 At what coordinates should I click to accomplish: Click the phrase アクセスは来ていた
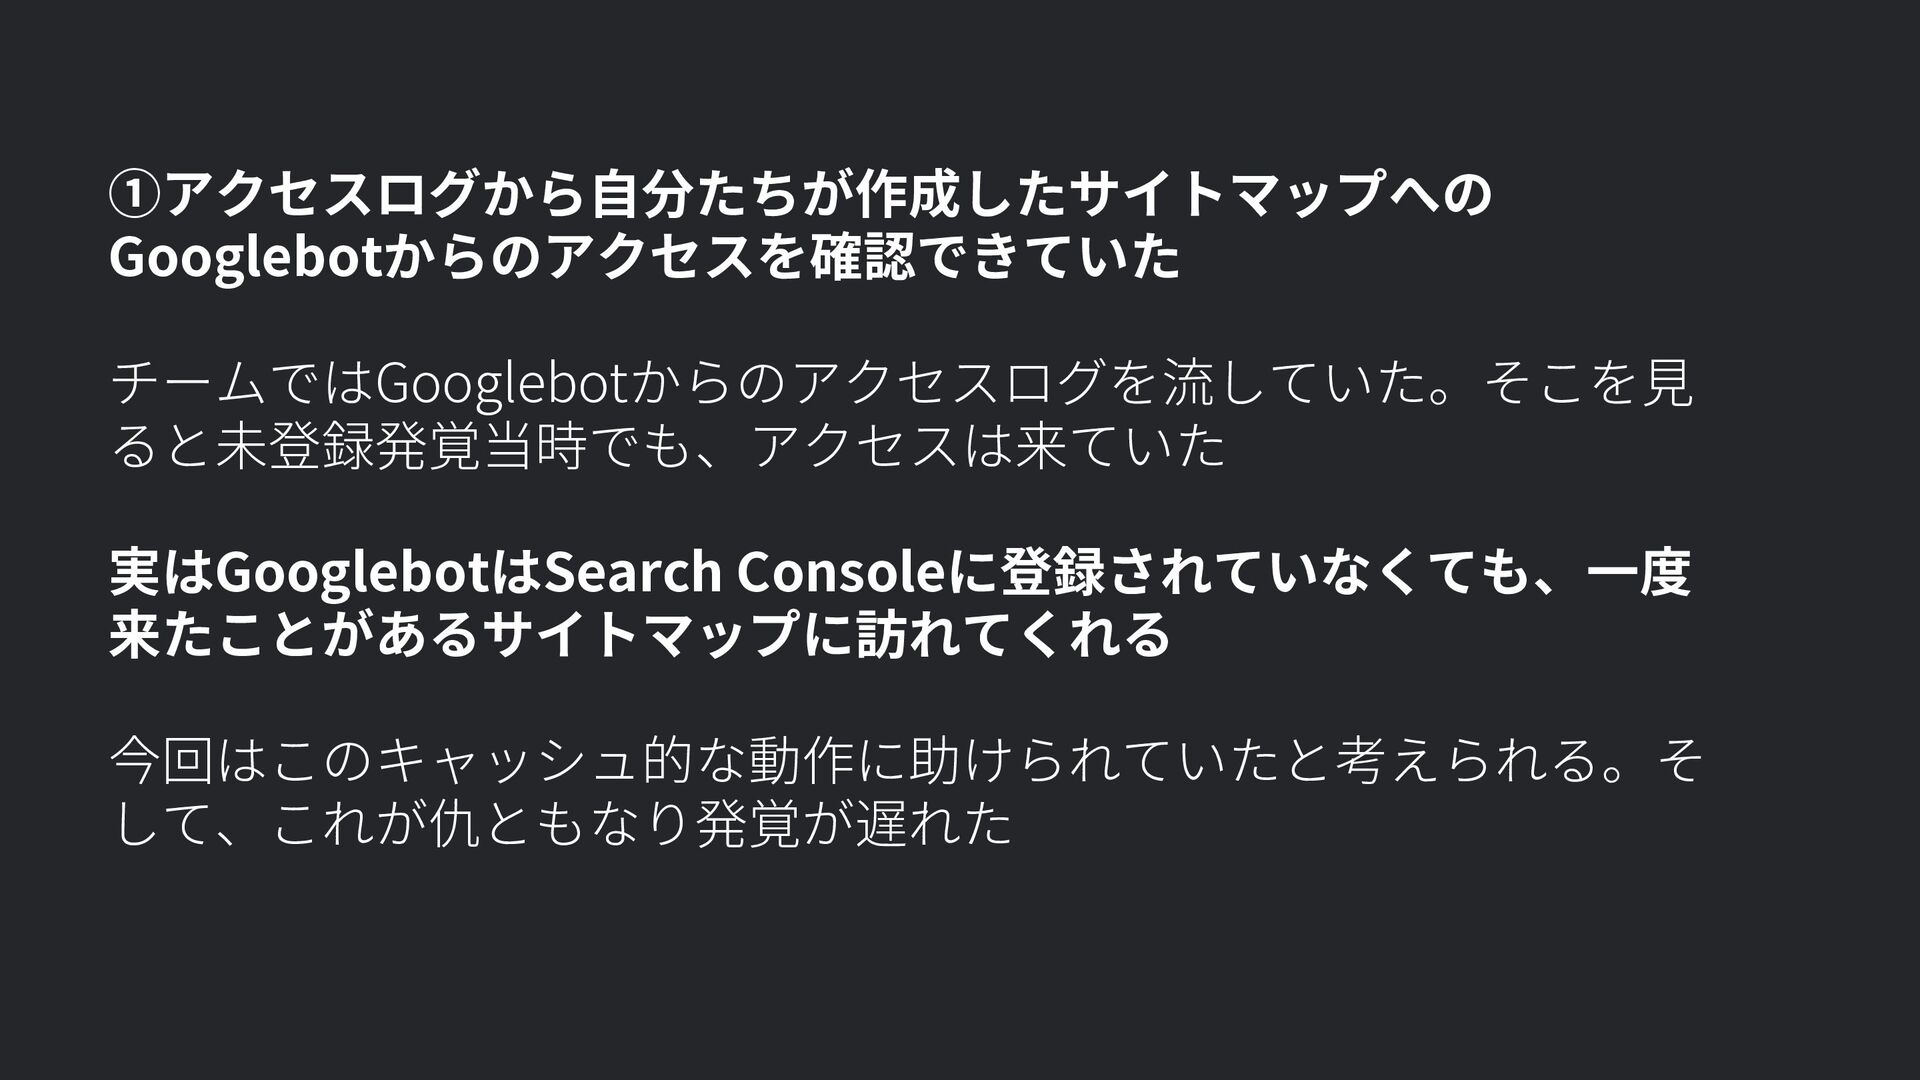click(986, 447)
